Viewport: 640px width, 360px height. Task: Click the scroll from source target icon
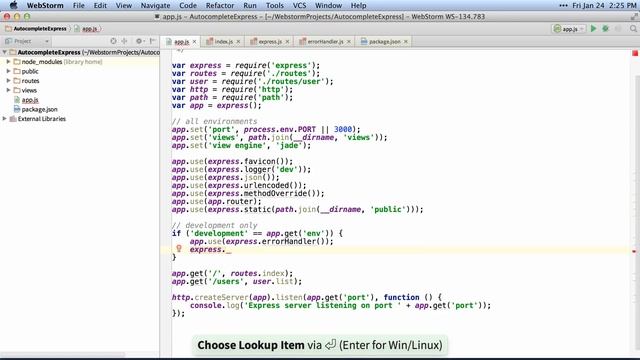113,41
